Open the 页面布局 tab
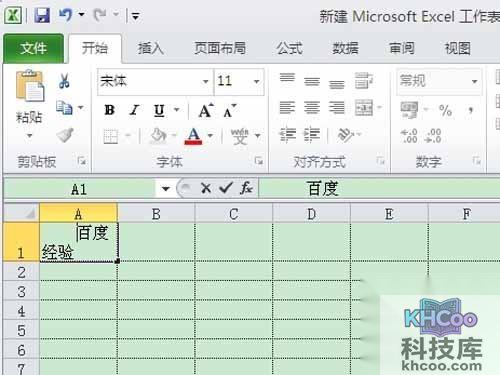 coord(220,49)
